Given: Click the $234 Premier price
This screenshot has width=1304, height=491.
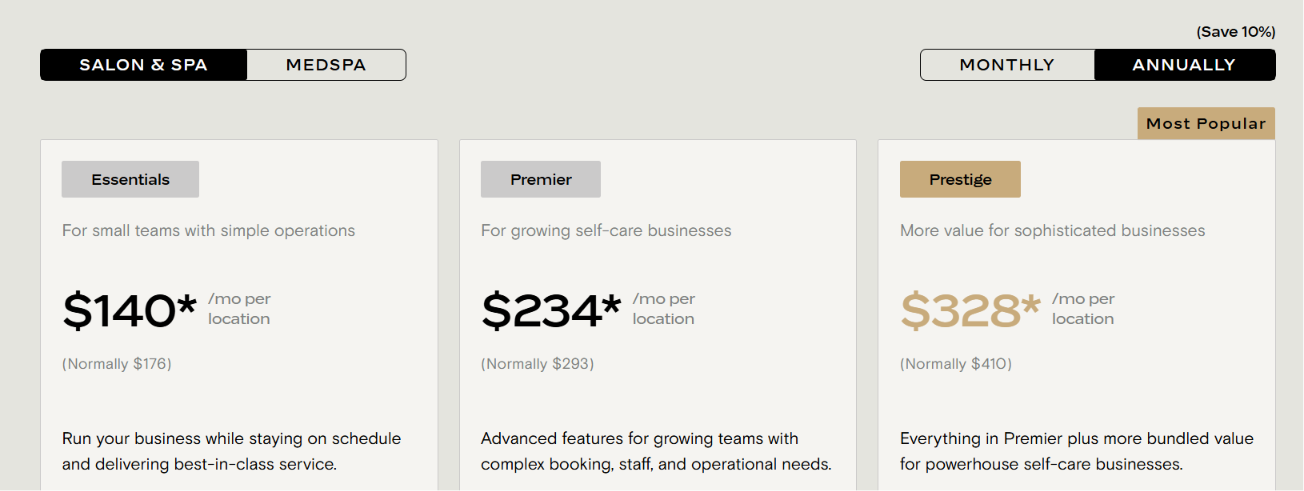Looking at the screenshot, I should (x=551, y=310).
